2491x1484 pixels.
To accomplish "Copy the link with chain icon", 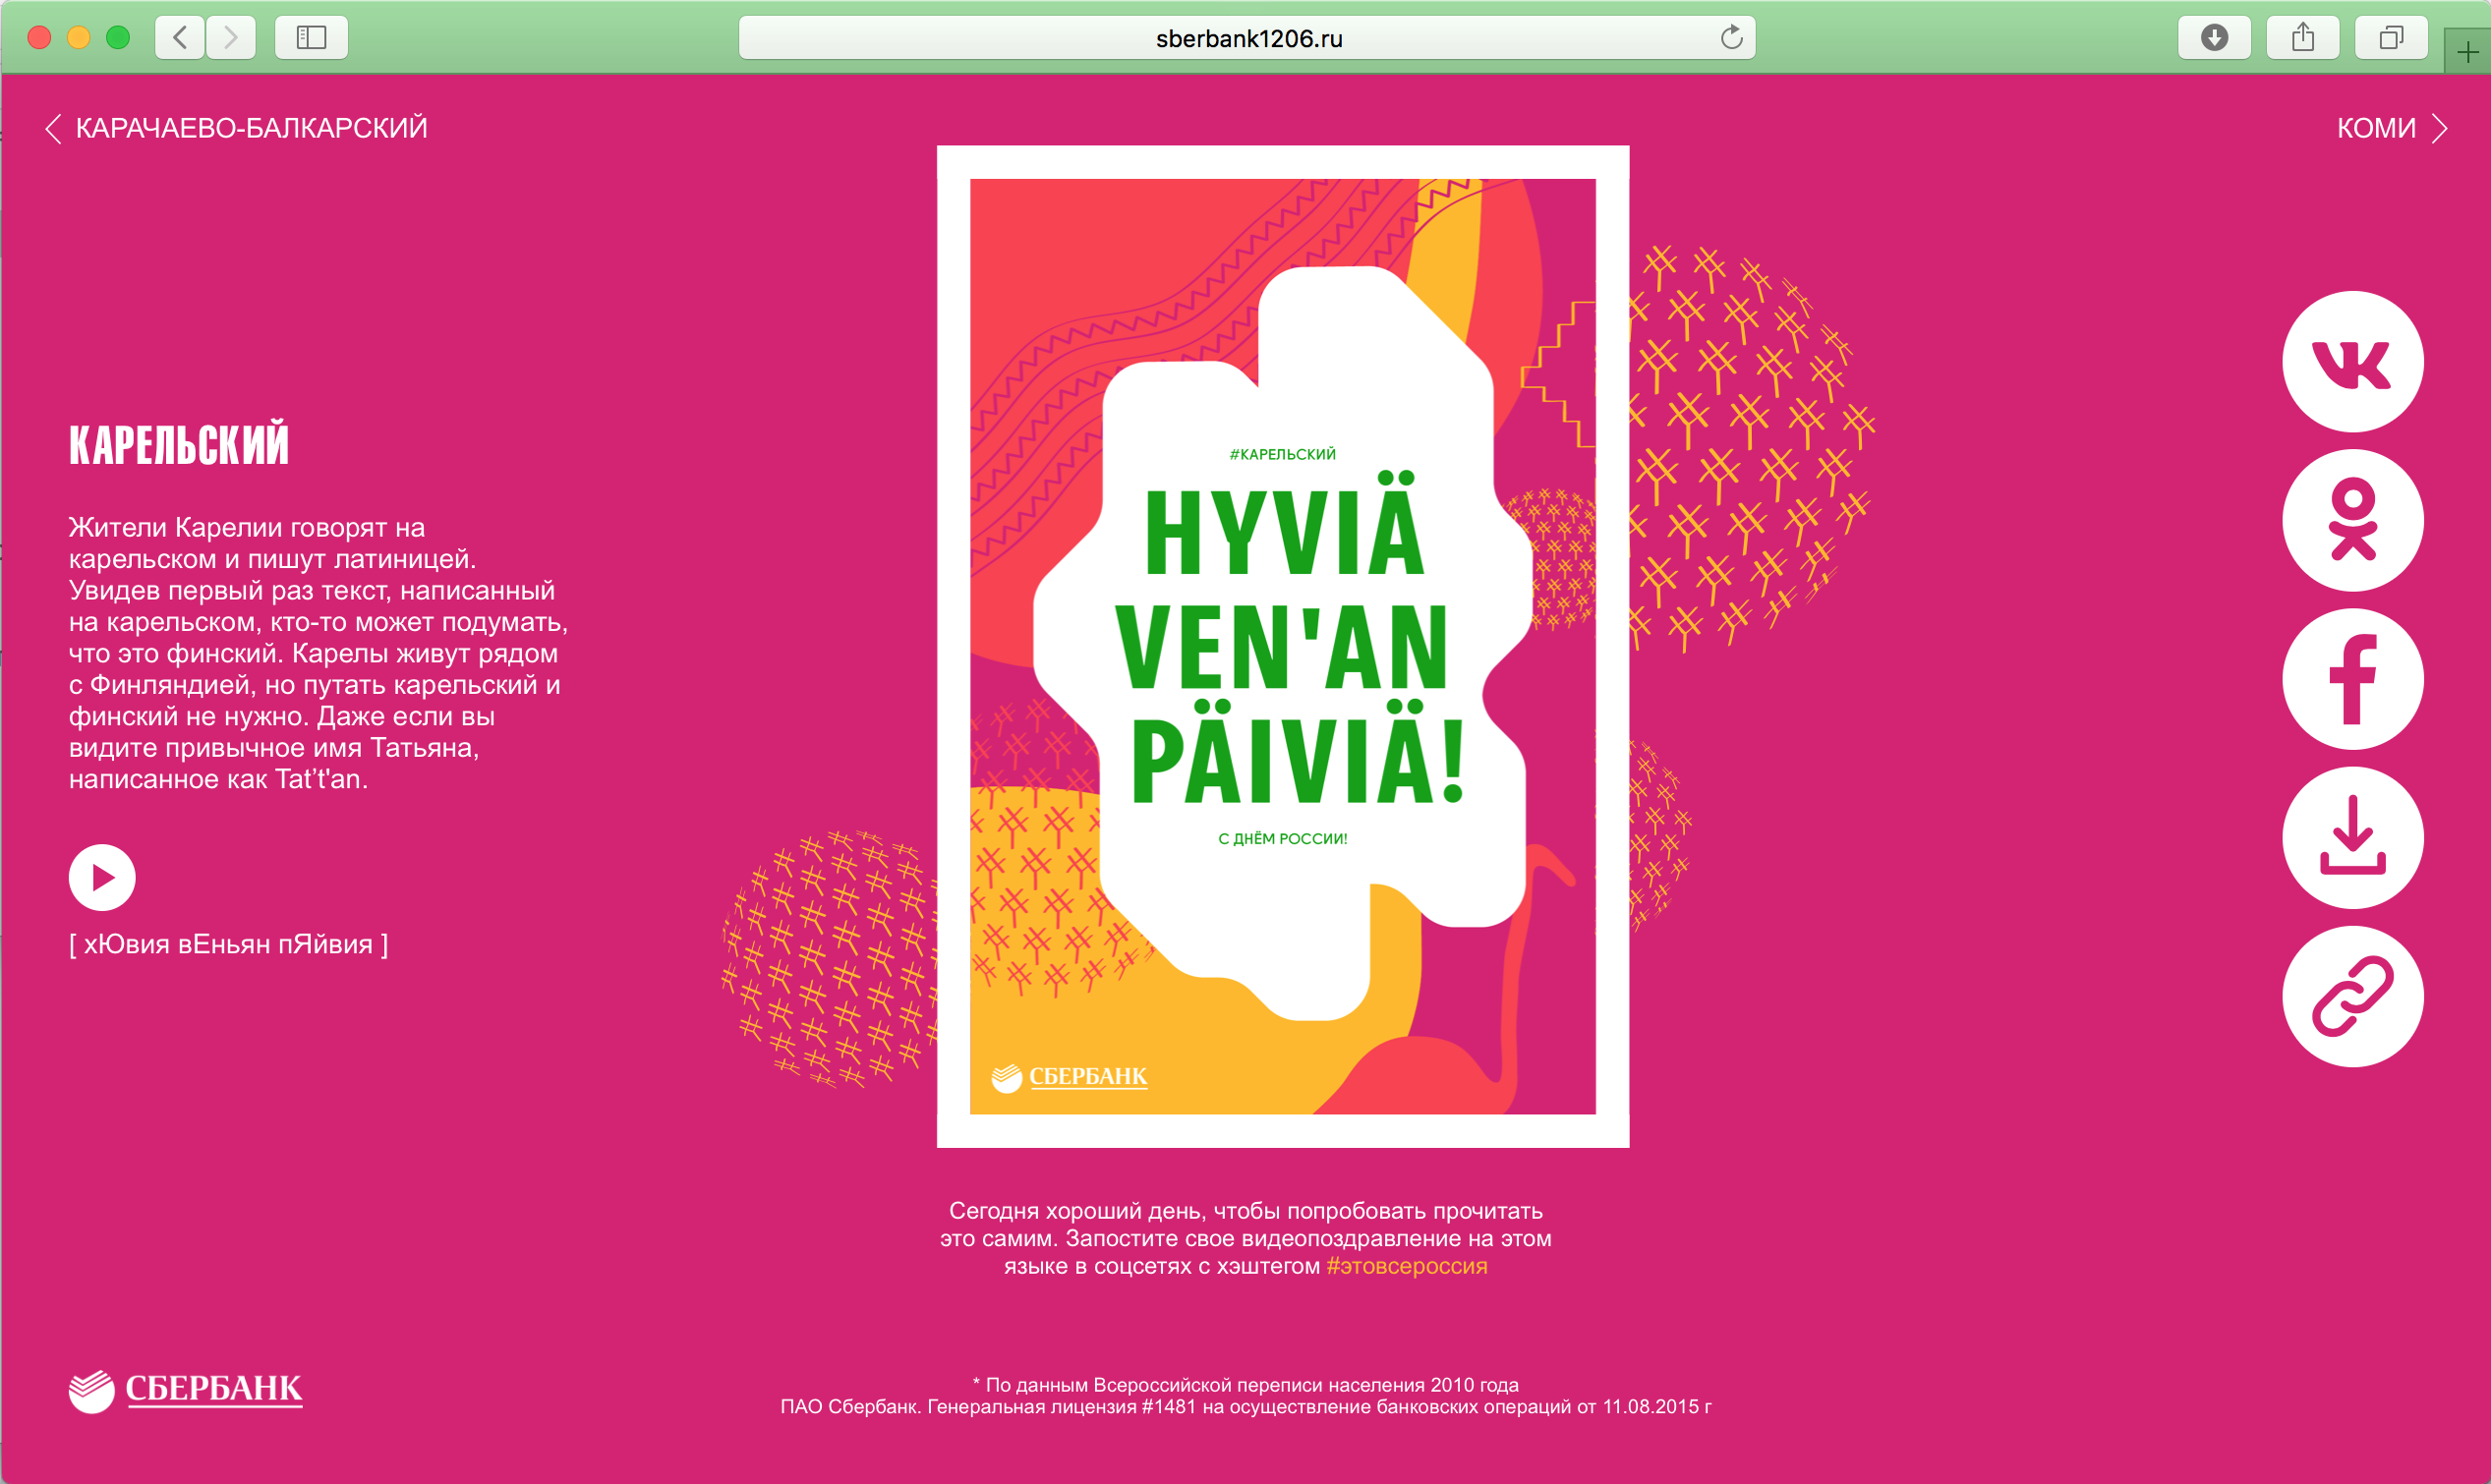I will click(x=2352, y=996).
